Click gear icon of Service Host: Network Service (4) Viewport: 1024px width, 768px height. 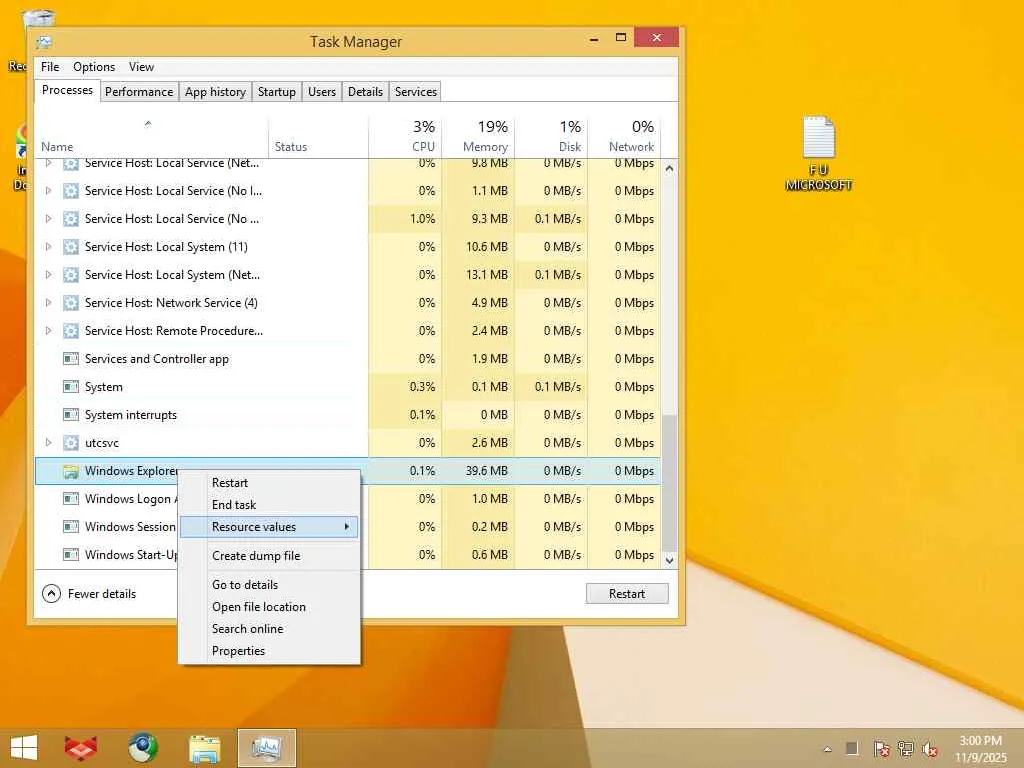71,303
